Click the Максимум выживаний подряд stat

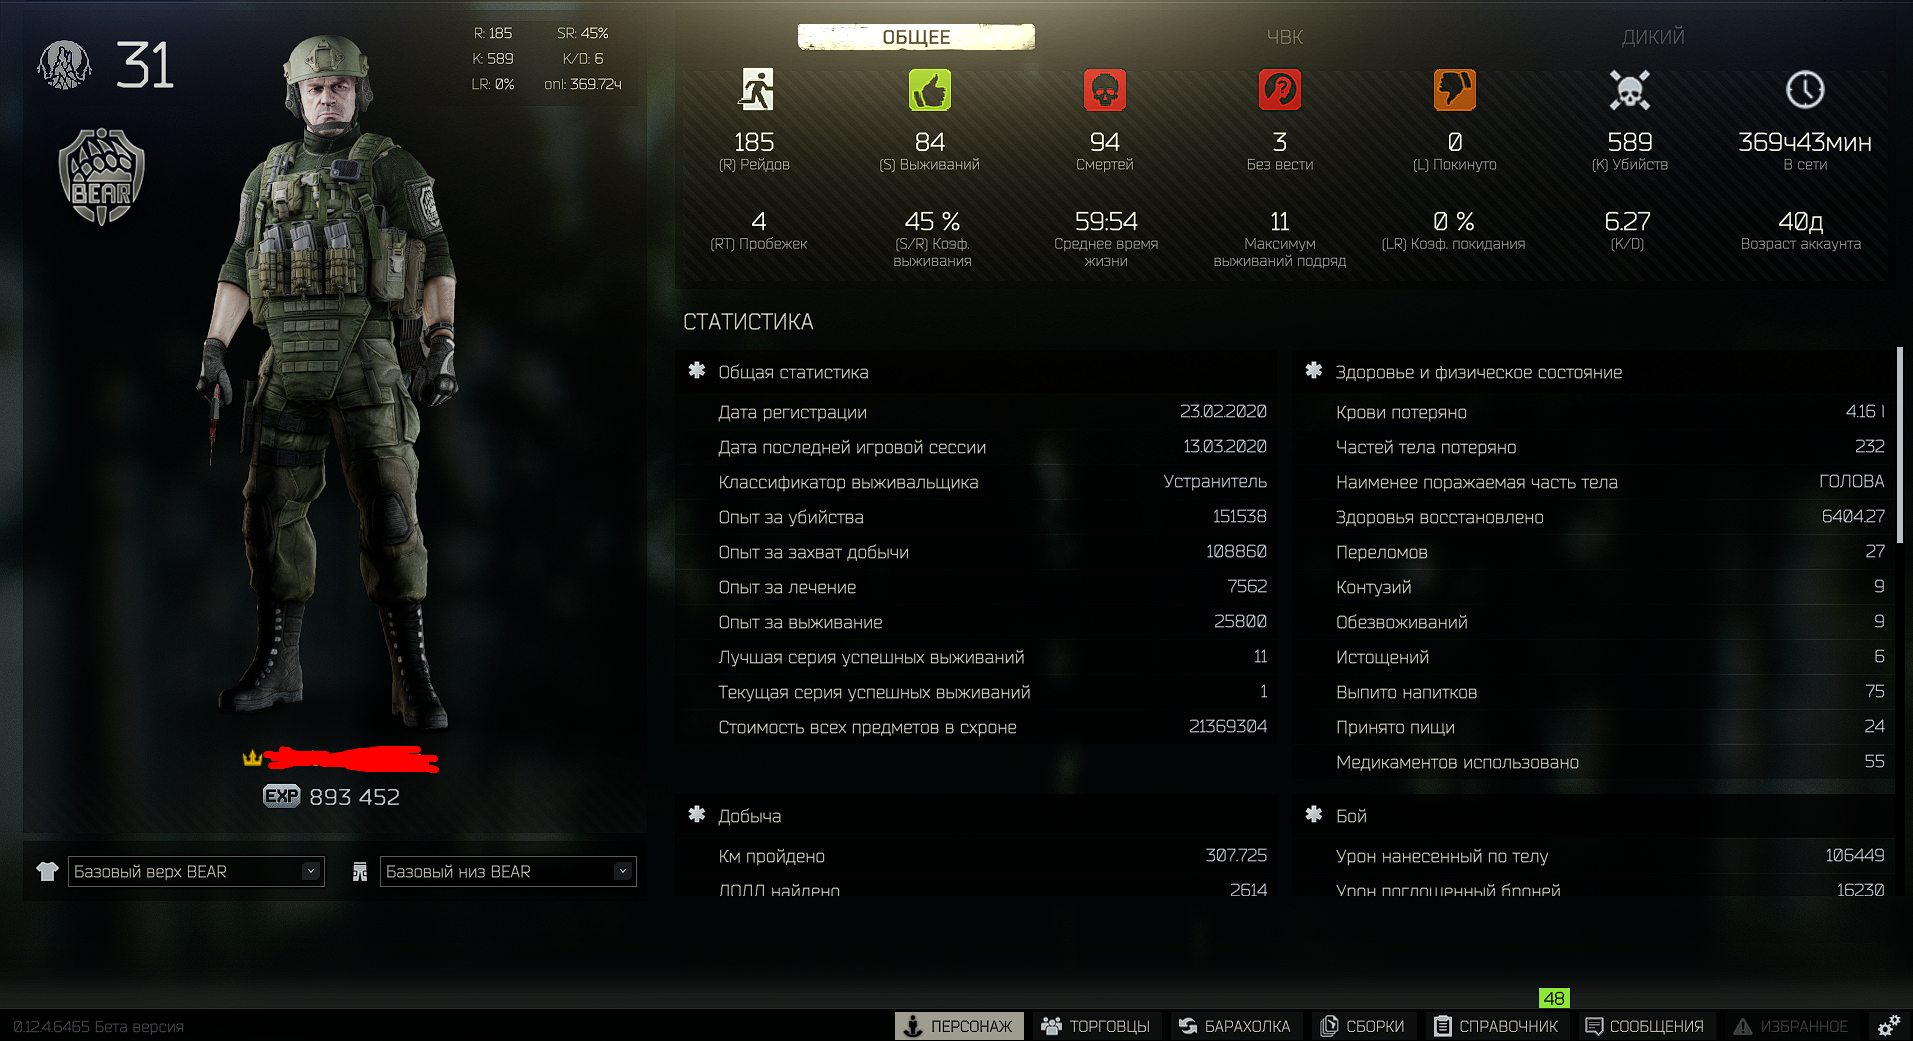1279,238
